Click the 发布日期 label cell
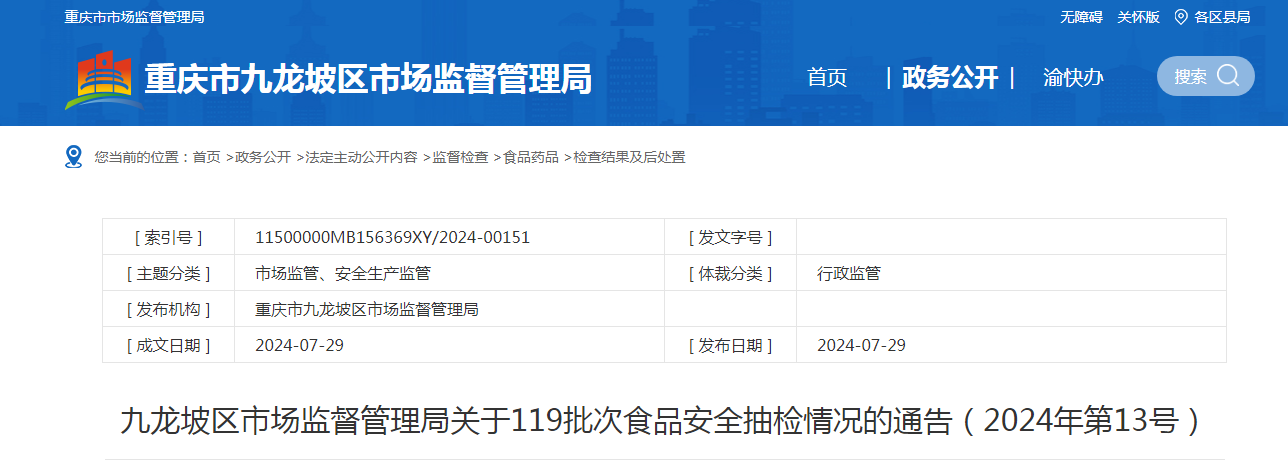This screenshot has width=1288, height=460. [x=730, y=345]
